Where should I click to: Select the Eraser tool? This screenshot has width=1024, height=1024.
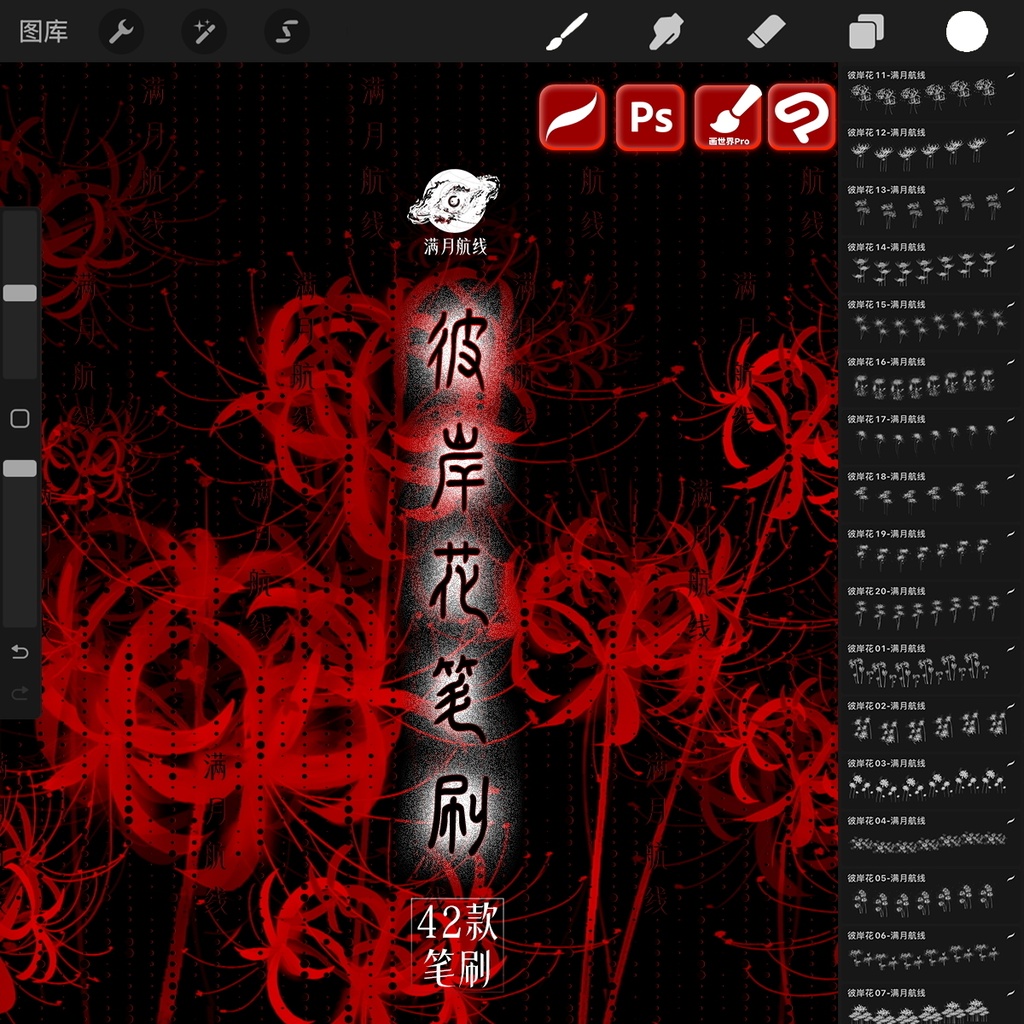(x=766, y=31)
